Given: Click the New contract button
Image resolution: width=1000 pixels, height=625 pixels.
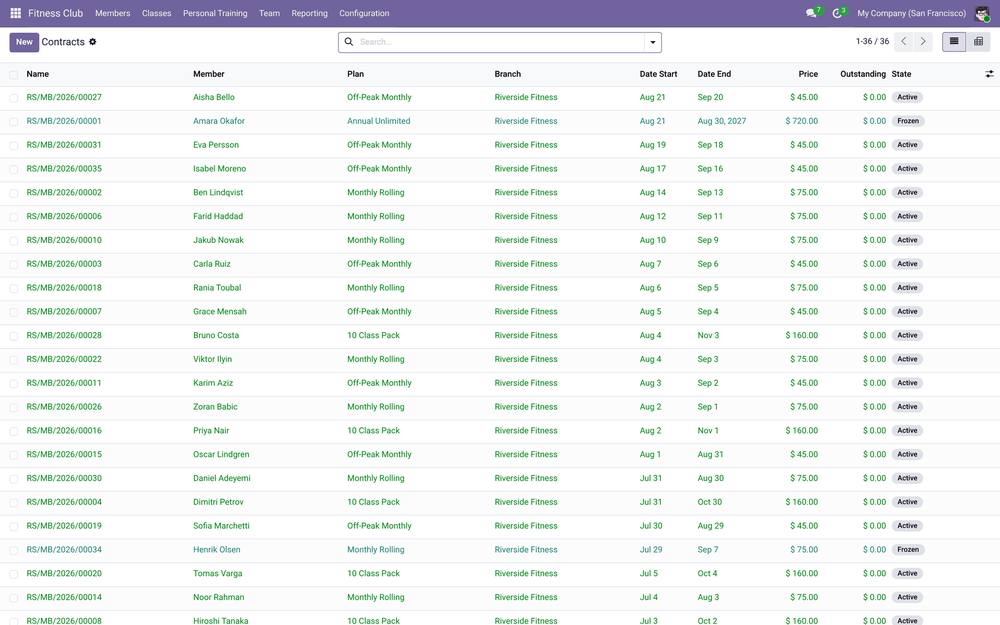Looking at the screenshot, I should (24, 42).
